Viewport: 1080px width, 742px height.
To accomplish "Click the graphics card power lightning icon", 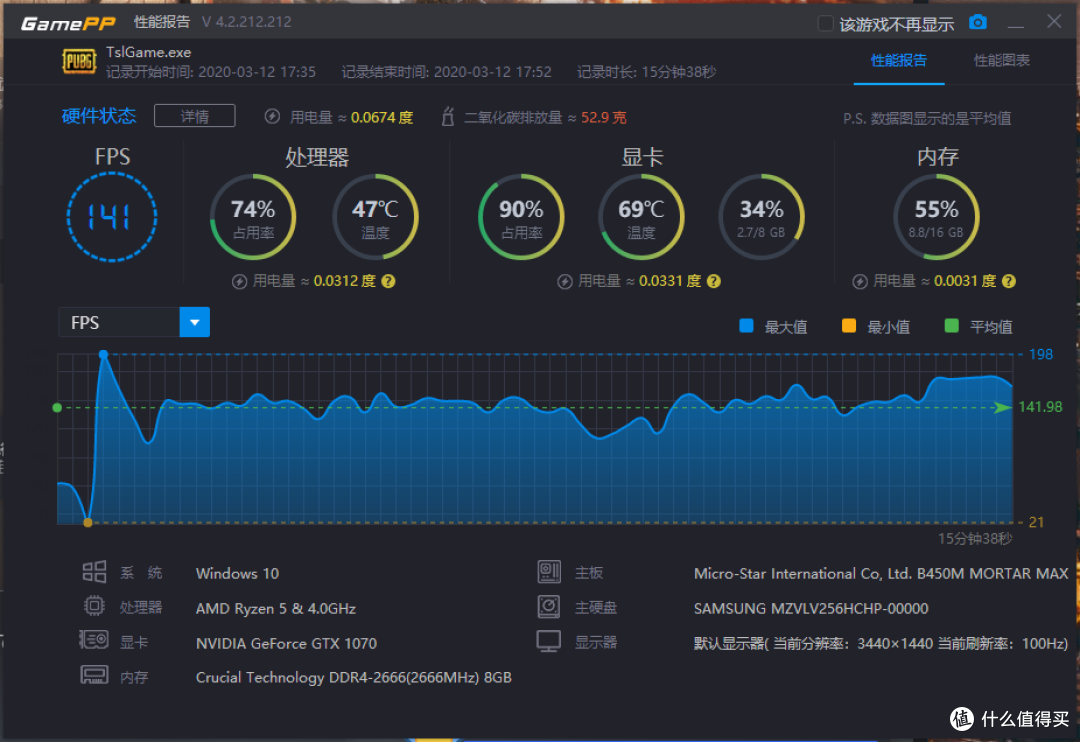I will tap(565, 281).
